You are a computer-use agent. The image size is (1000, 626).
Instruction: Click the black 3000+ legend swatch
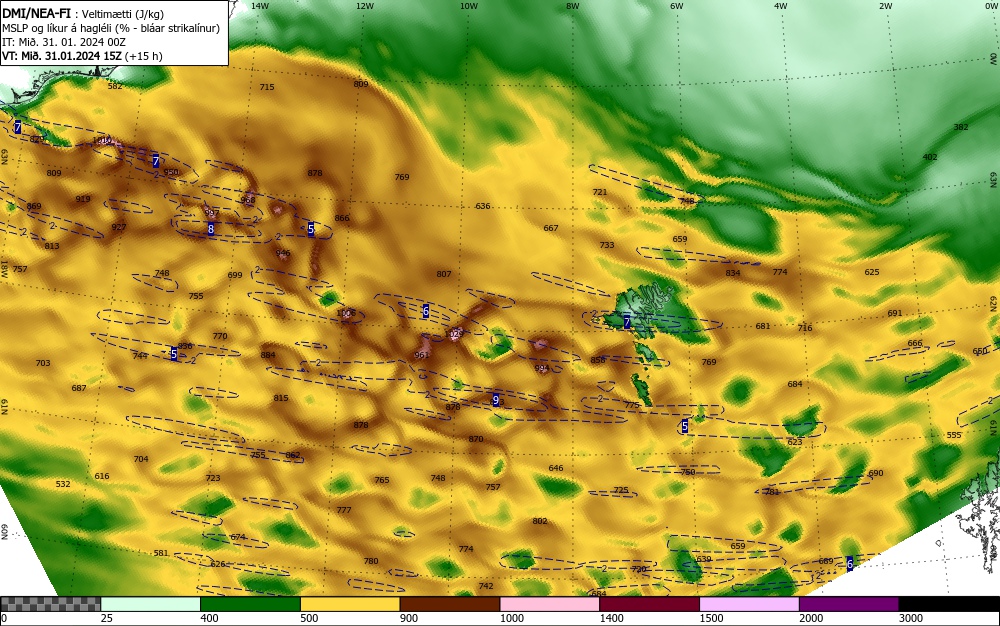click(x=949, y=604)
